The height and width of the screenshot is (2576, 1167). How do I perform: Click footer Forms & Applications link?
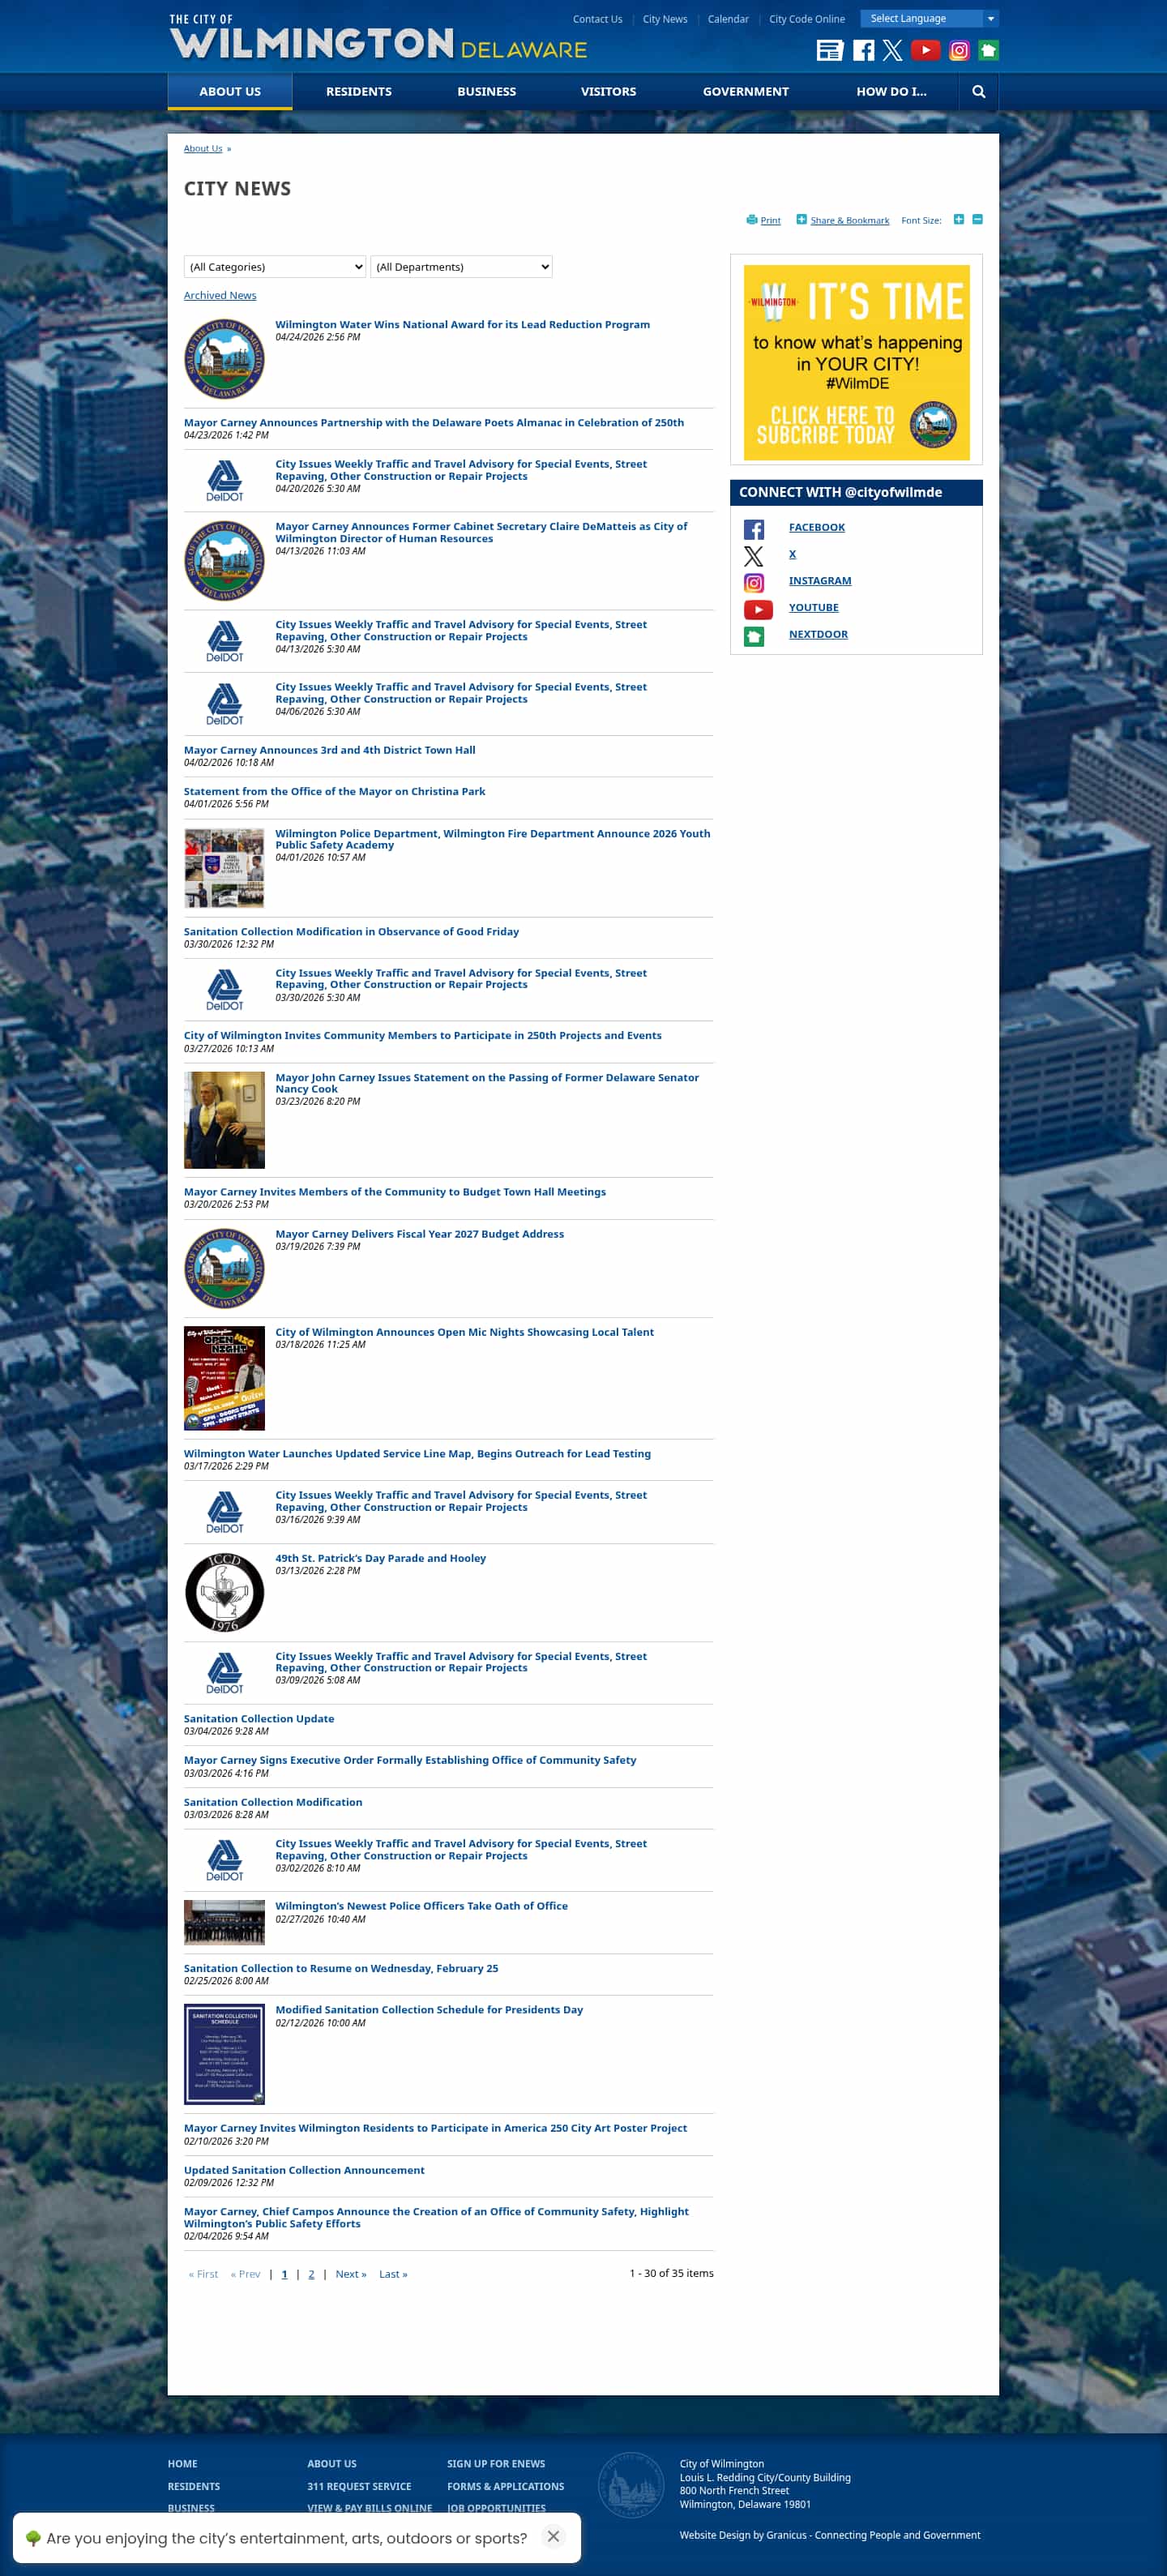505,2486
